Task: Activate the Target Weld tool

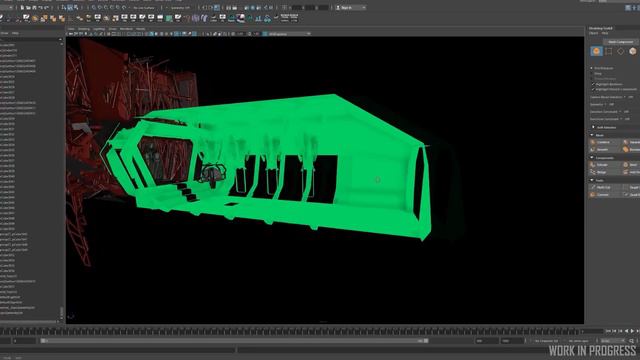Action: coord(631,187)
